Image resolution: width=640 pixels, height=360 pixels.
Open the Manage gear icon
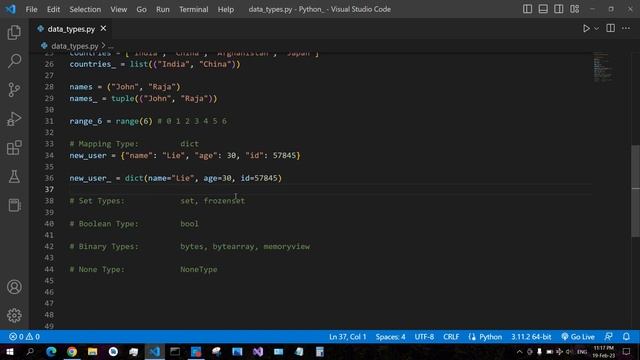14,315
